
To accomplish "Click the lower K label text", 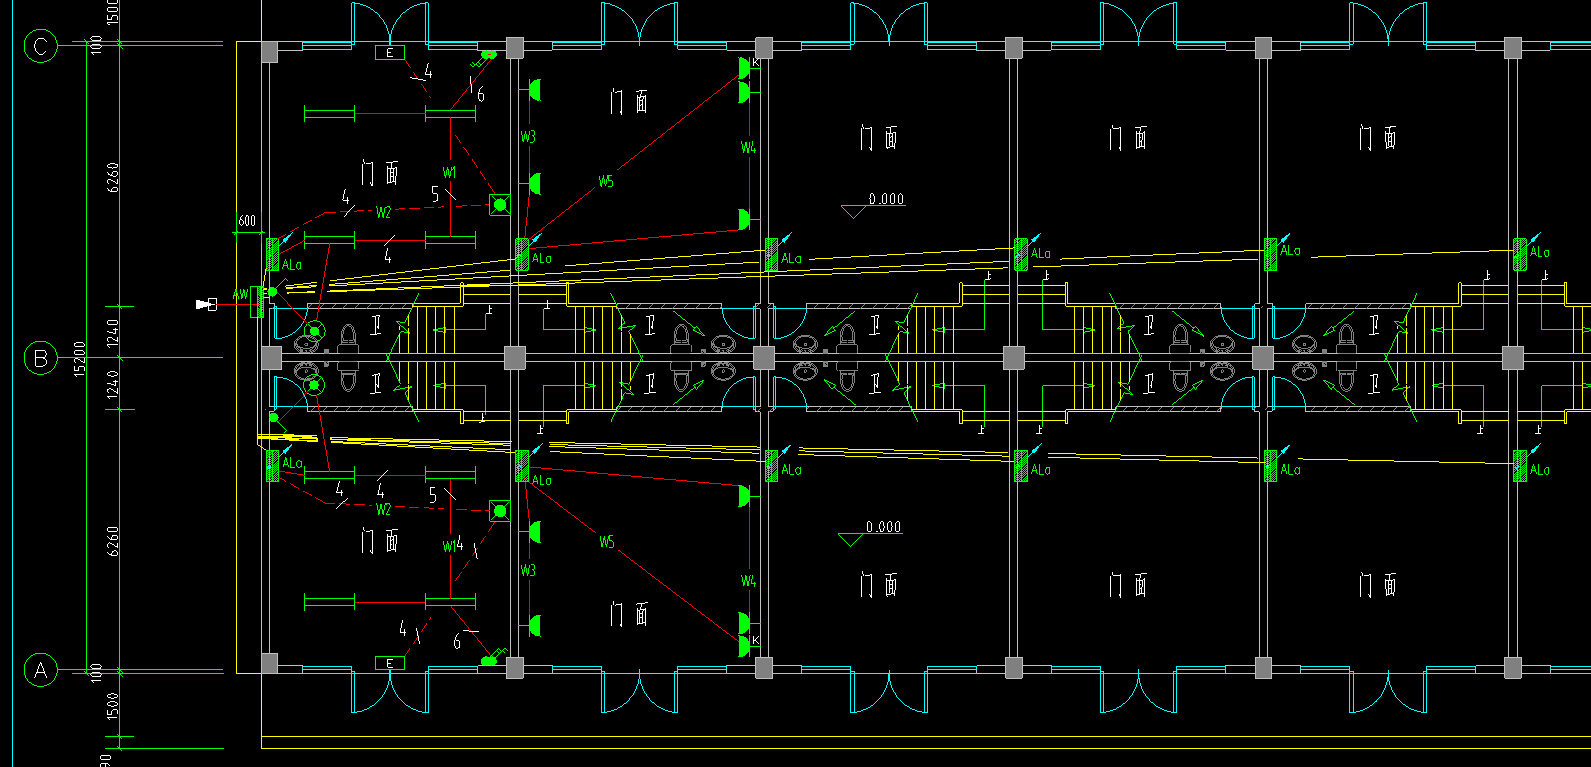I will 755,640.
